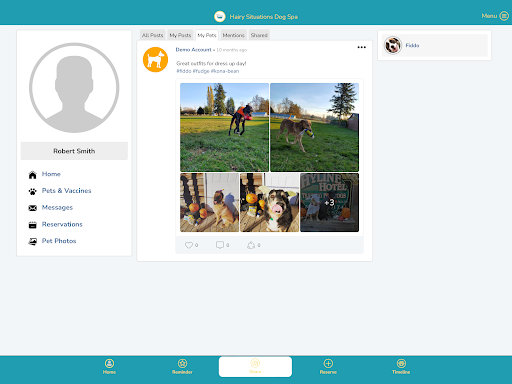Open Pet Photos in the sidebar

coord(59,241)
